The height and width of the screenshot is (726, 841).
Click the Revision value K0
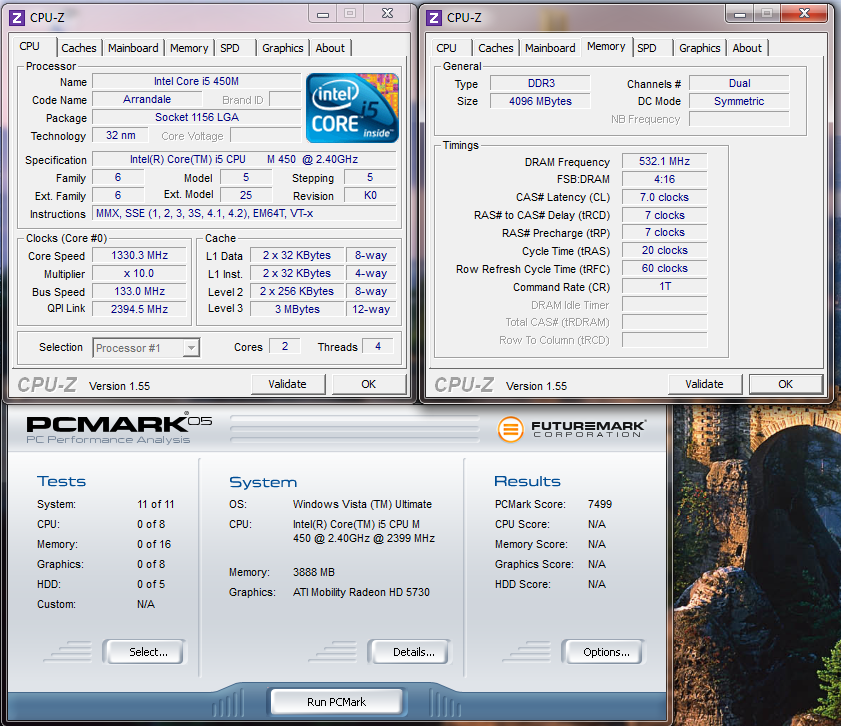click(x=370, y=196)
